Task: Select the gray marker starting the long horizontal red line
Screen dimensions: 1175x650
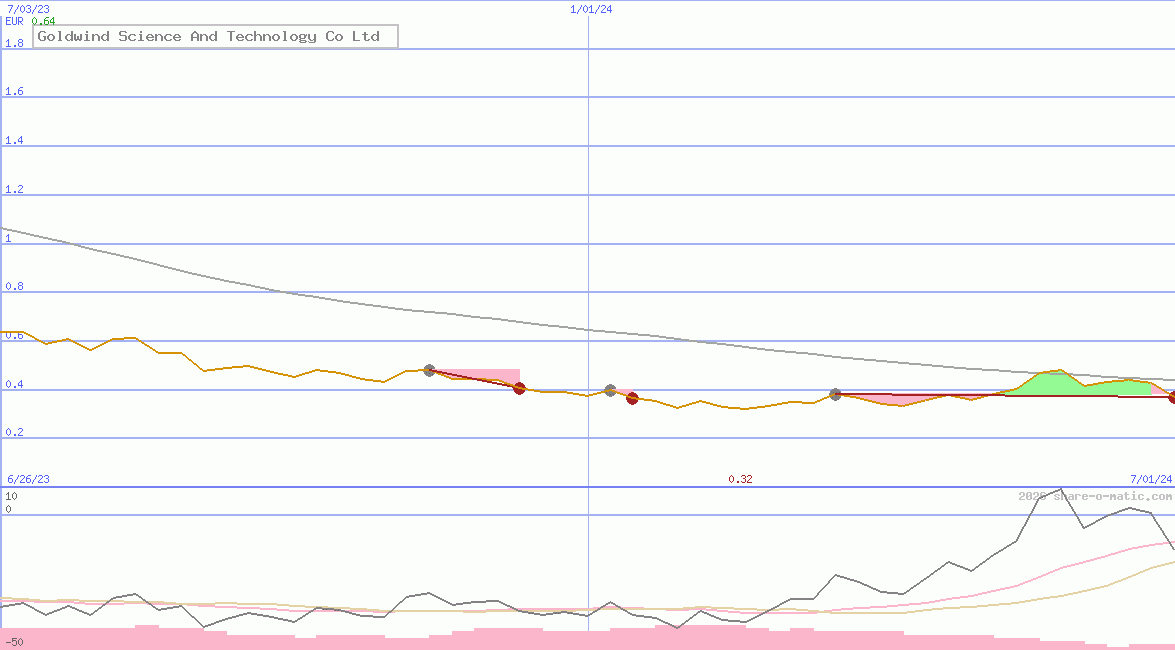Action: (x=836, y=394)
